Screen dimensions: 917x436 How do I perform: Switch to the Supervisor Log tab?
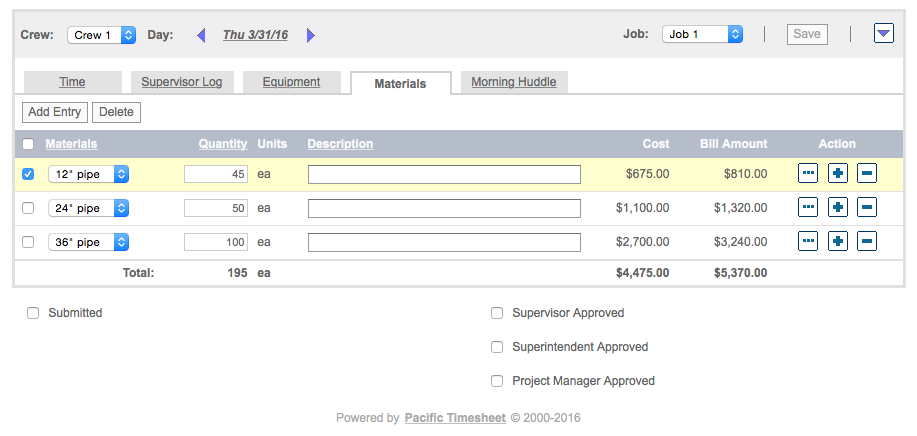click(x=181, y=82)
